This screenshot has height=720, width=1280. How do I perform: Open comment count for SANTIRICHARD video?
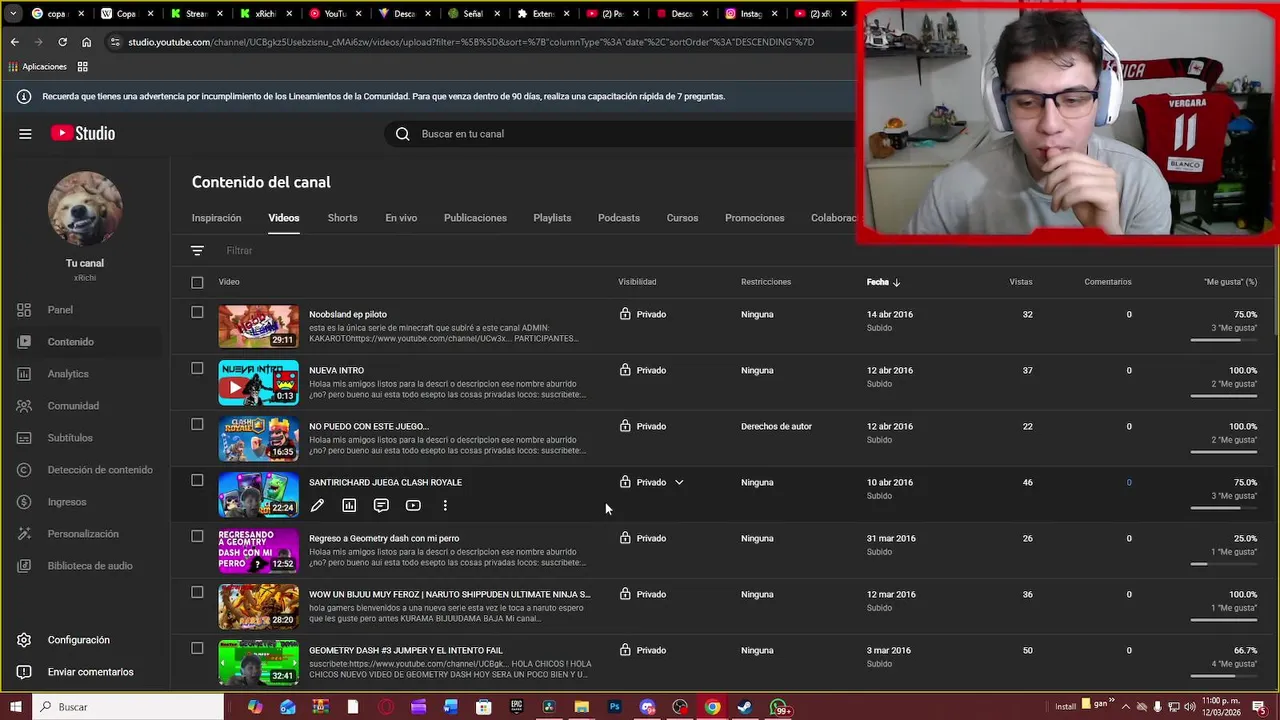[x=1129, y=482]
